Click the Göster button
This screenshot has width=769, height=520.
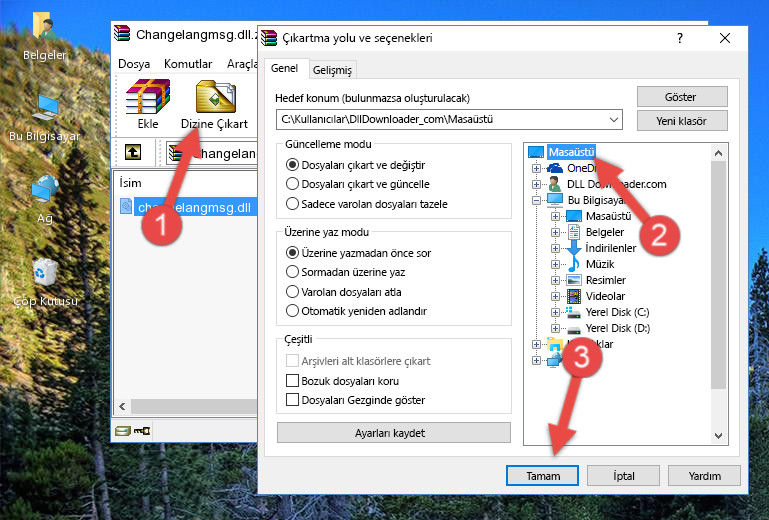coord(682,97)
